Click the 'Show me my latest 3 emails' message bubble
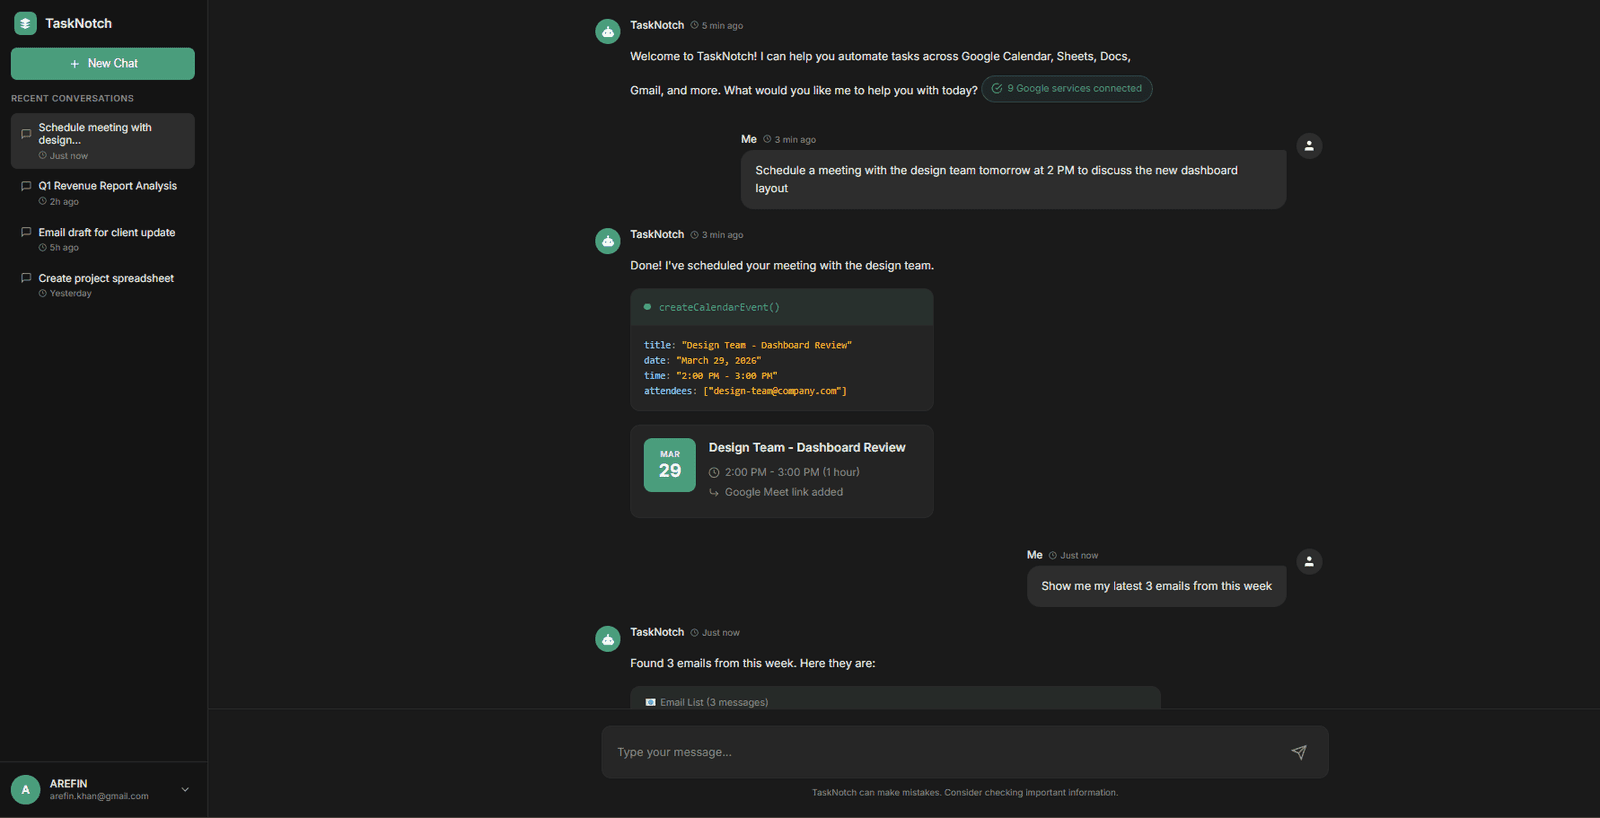1600x818 pixels. [x=1157, y=586]
